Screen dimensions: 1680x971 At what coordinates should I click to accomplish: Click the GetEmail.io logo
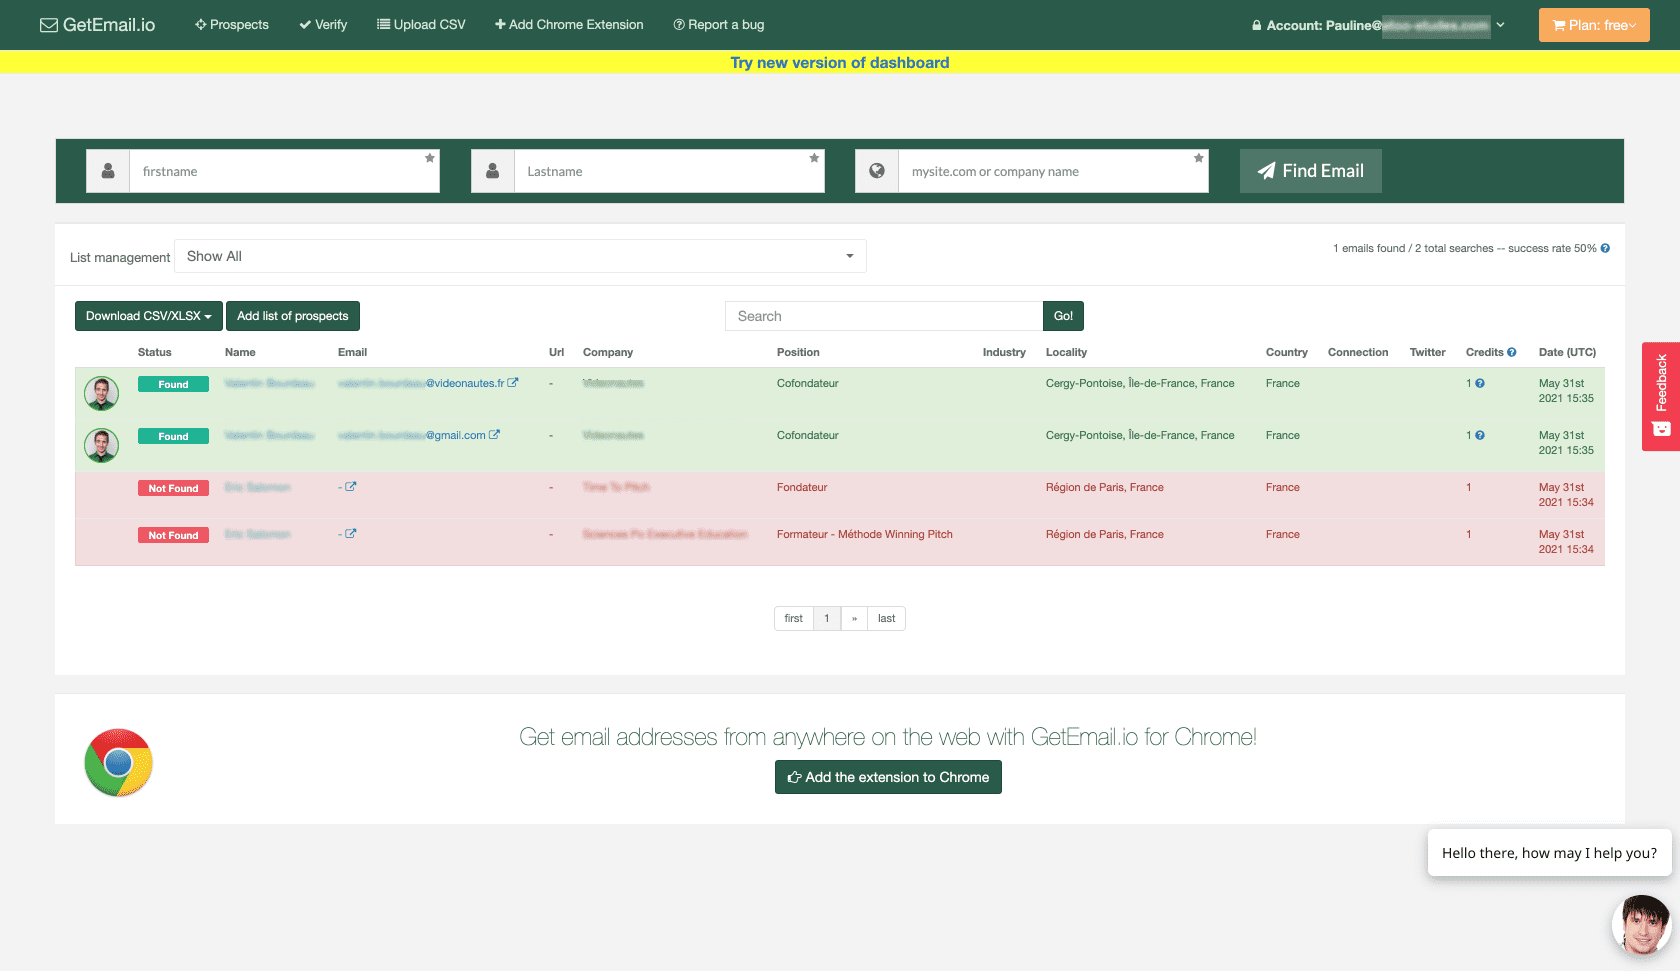coord(97,25)
